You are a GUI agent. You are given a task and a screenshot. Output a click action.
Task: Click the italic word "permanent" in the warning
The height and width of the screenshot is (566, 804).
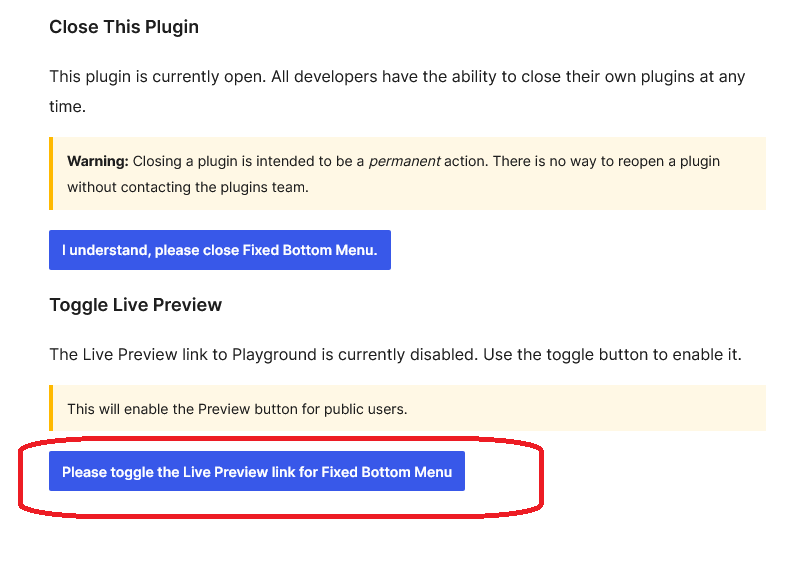404,161
